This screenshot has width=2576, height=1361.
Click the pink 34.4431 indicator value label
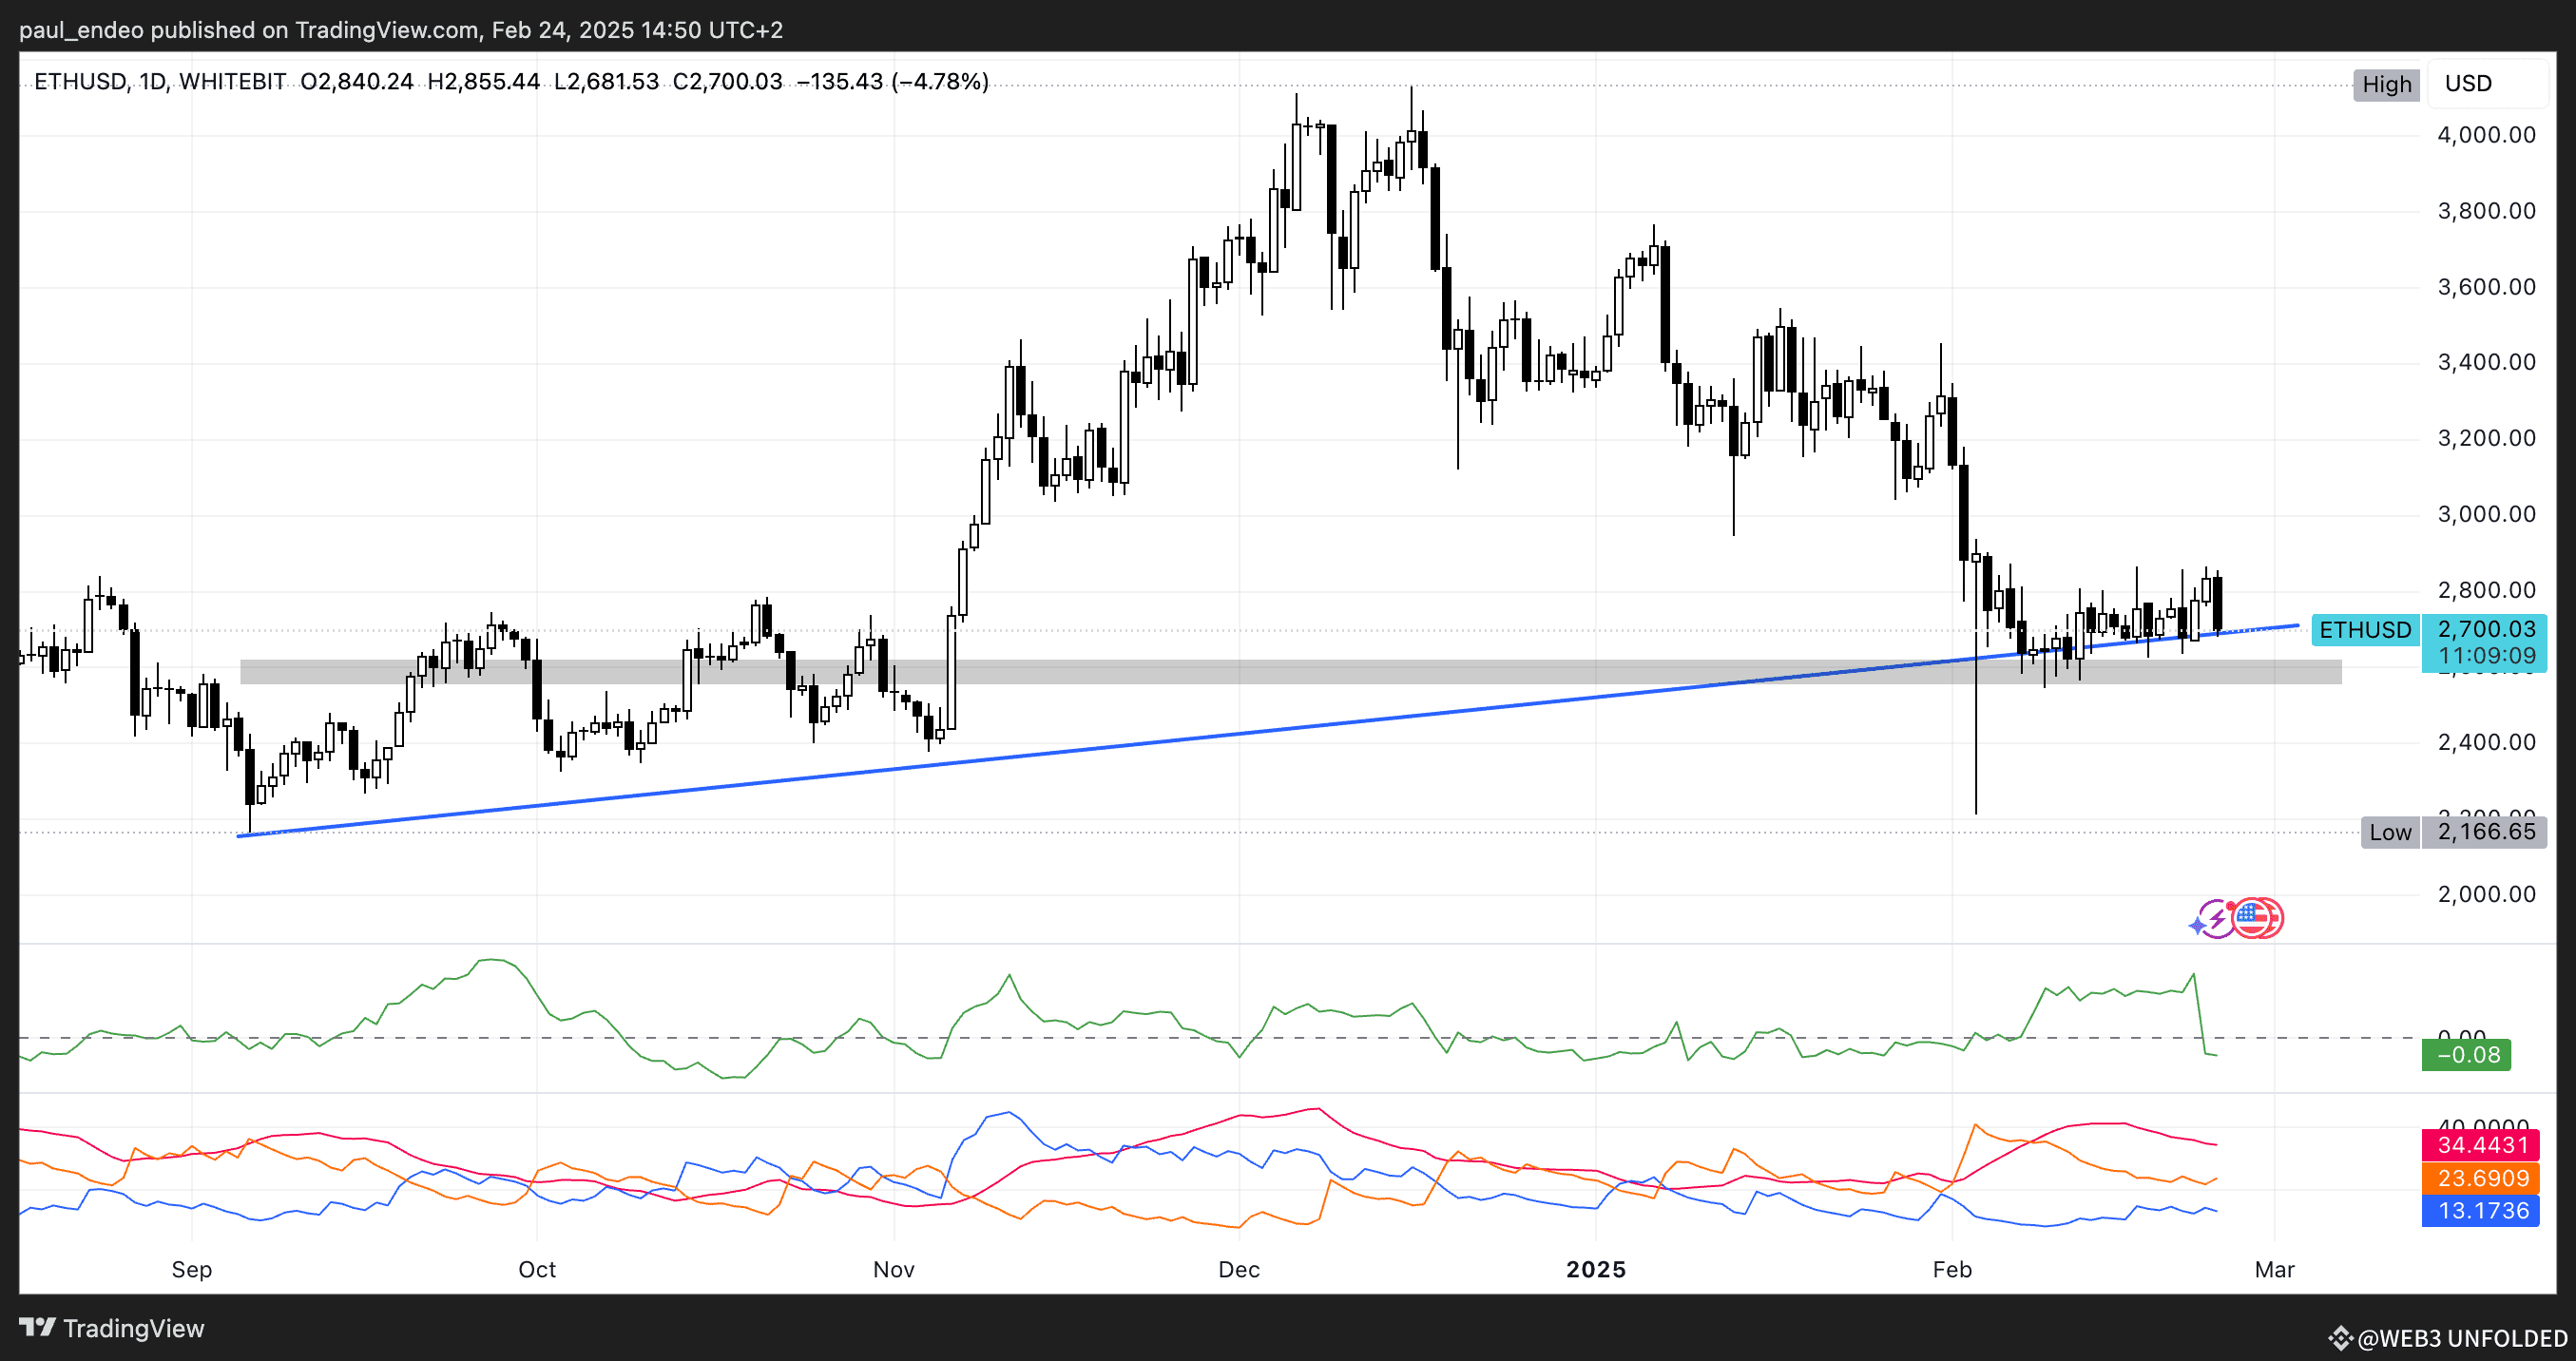(2480, 1145)
